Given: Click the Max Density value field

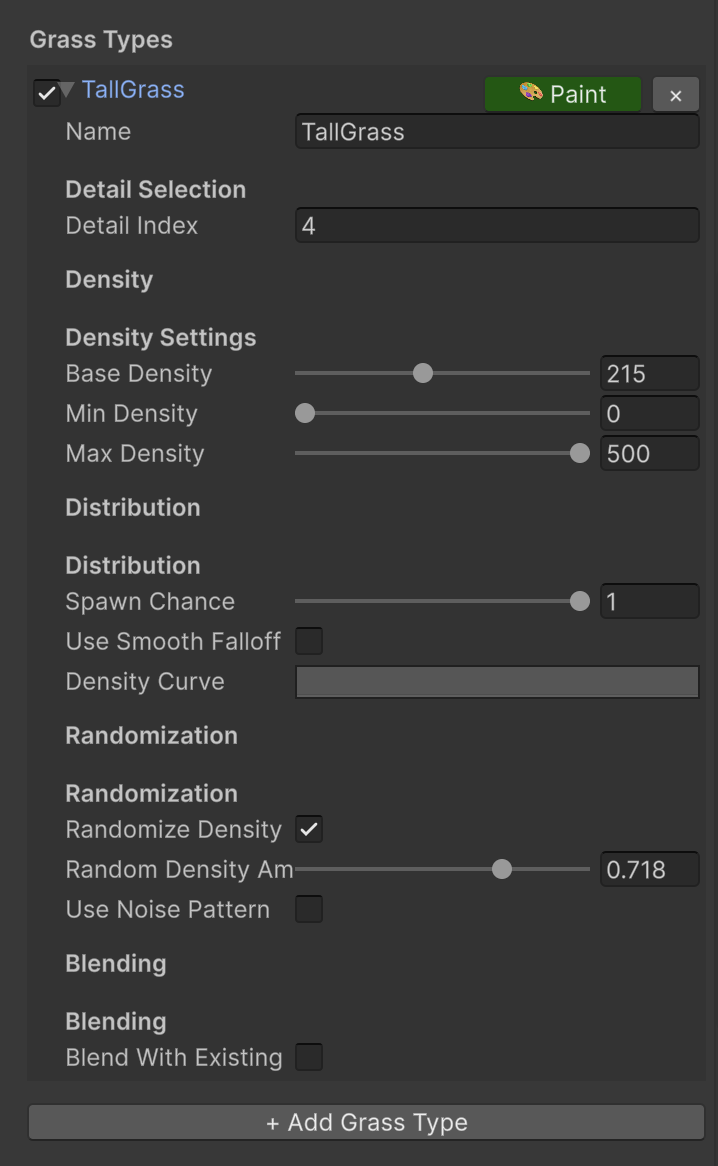Looking at the screenshot, I should [649, 454].
